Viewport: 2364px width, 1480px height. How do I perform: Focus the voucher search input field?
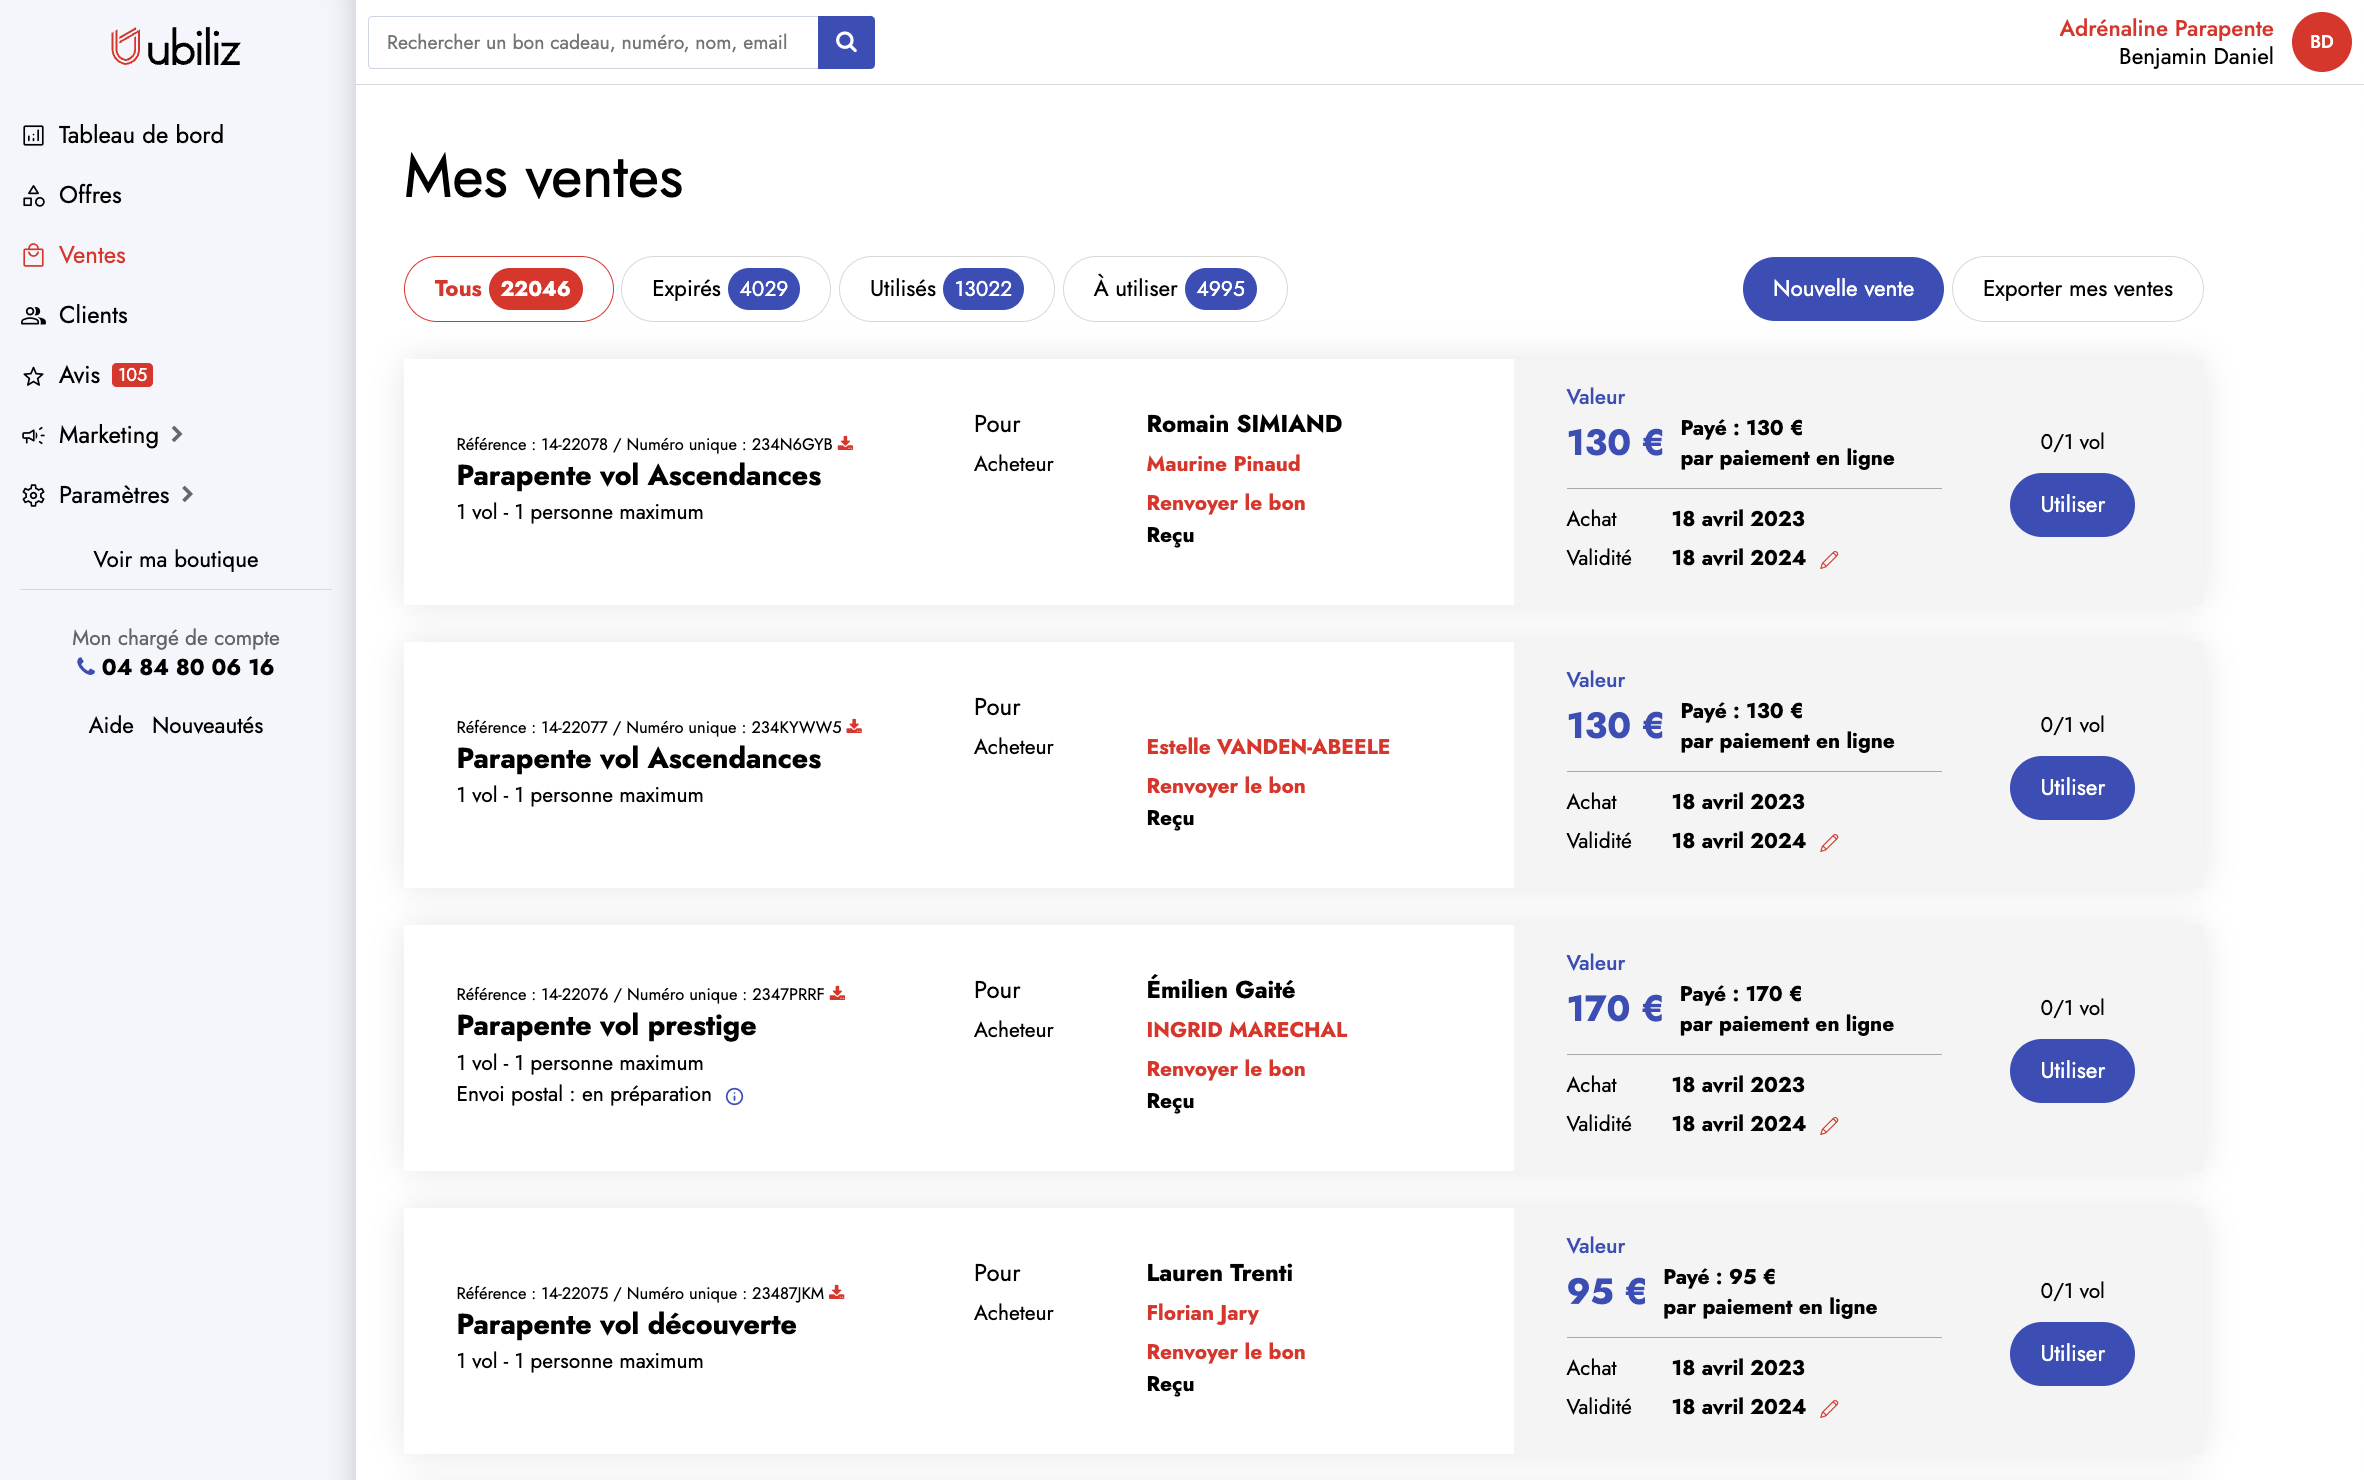[592, 42]
